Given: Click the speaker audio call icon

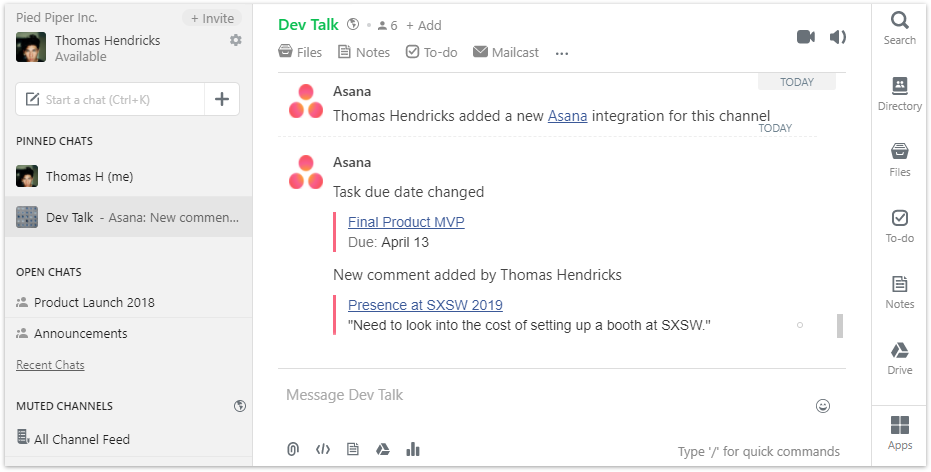Looking at the screenshot, I should (838, 37).
